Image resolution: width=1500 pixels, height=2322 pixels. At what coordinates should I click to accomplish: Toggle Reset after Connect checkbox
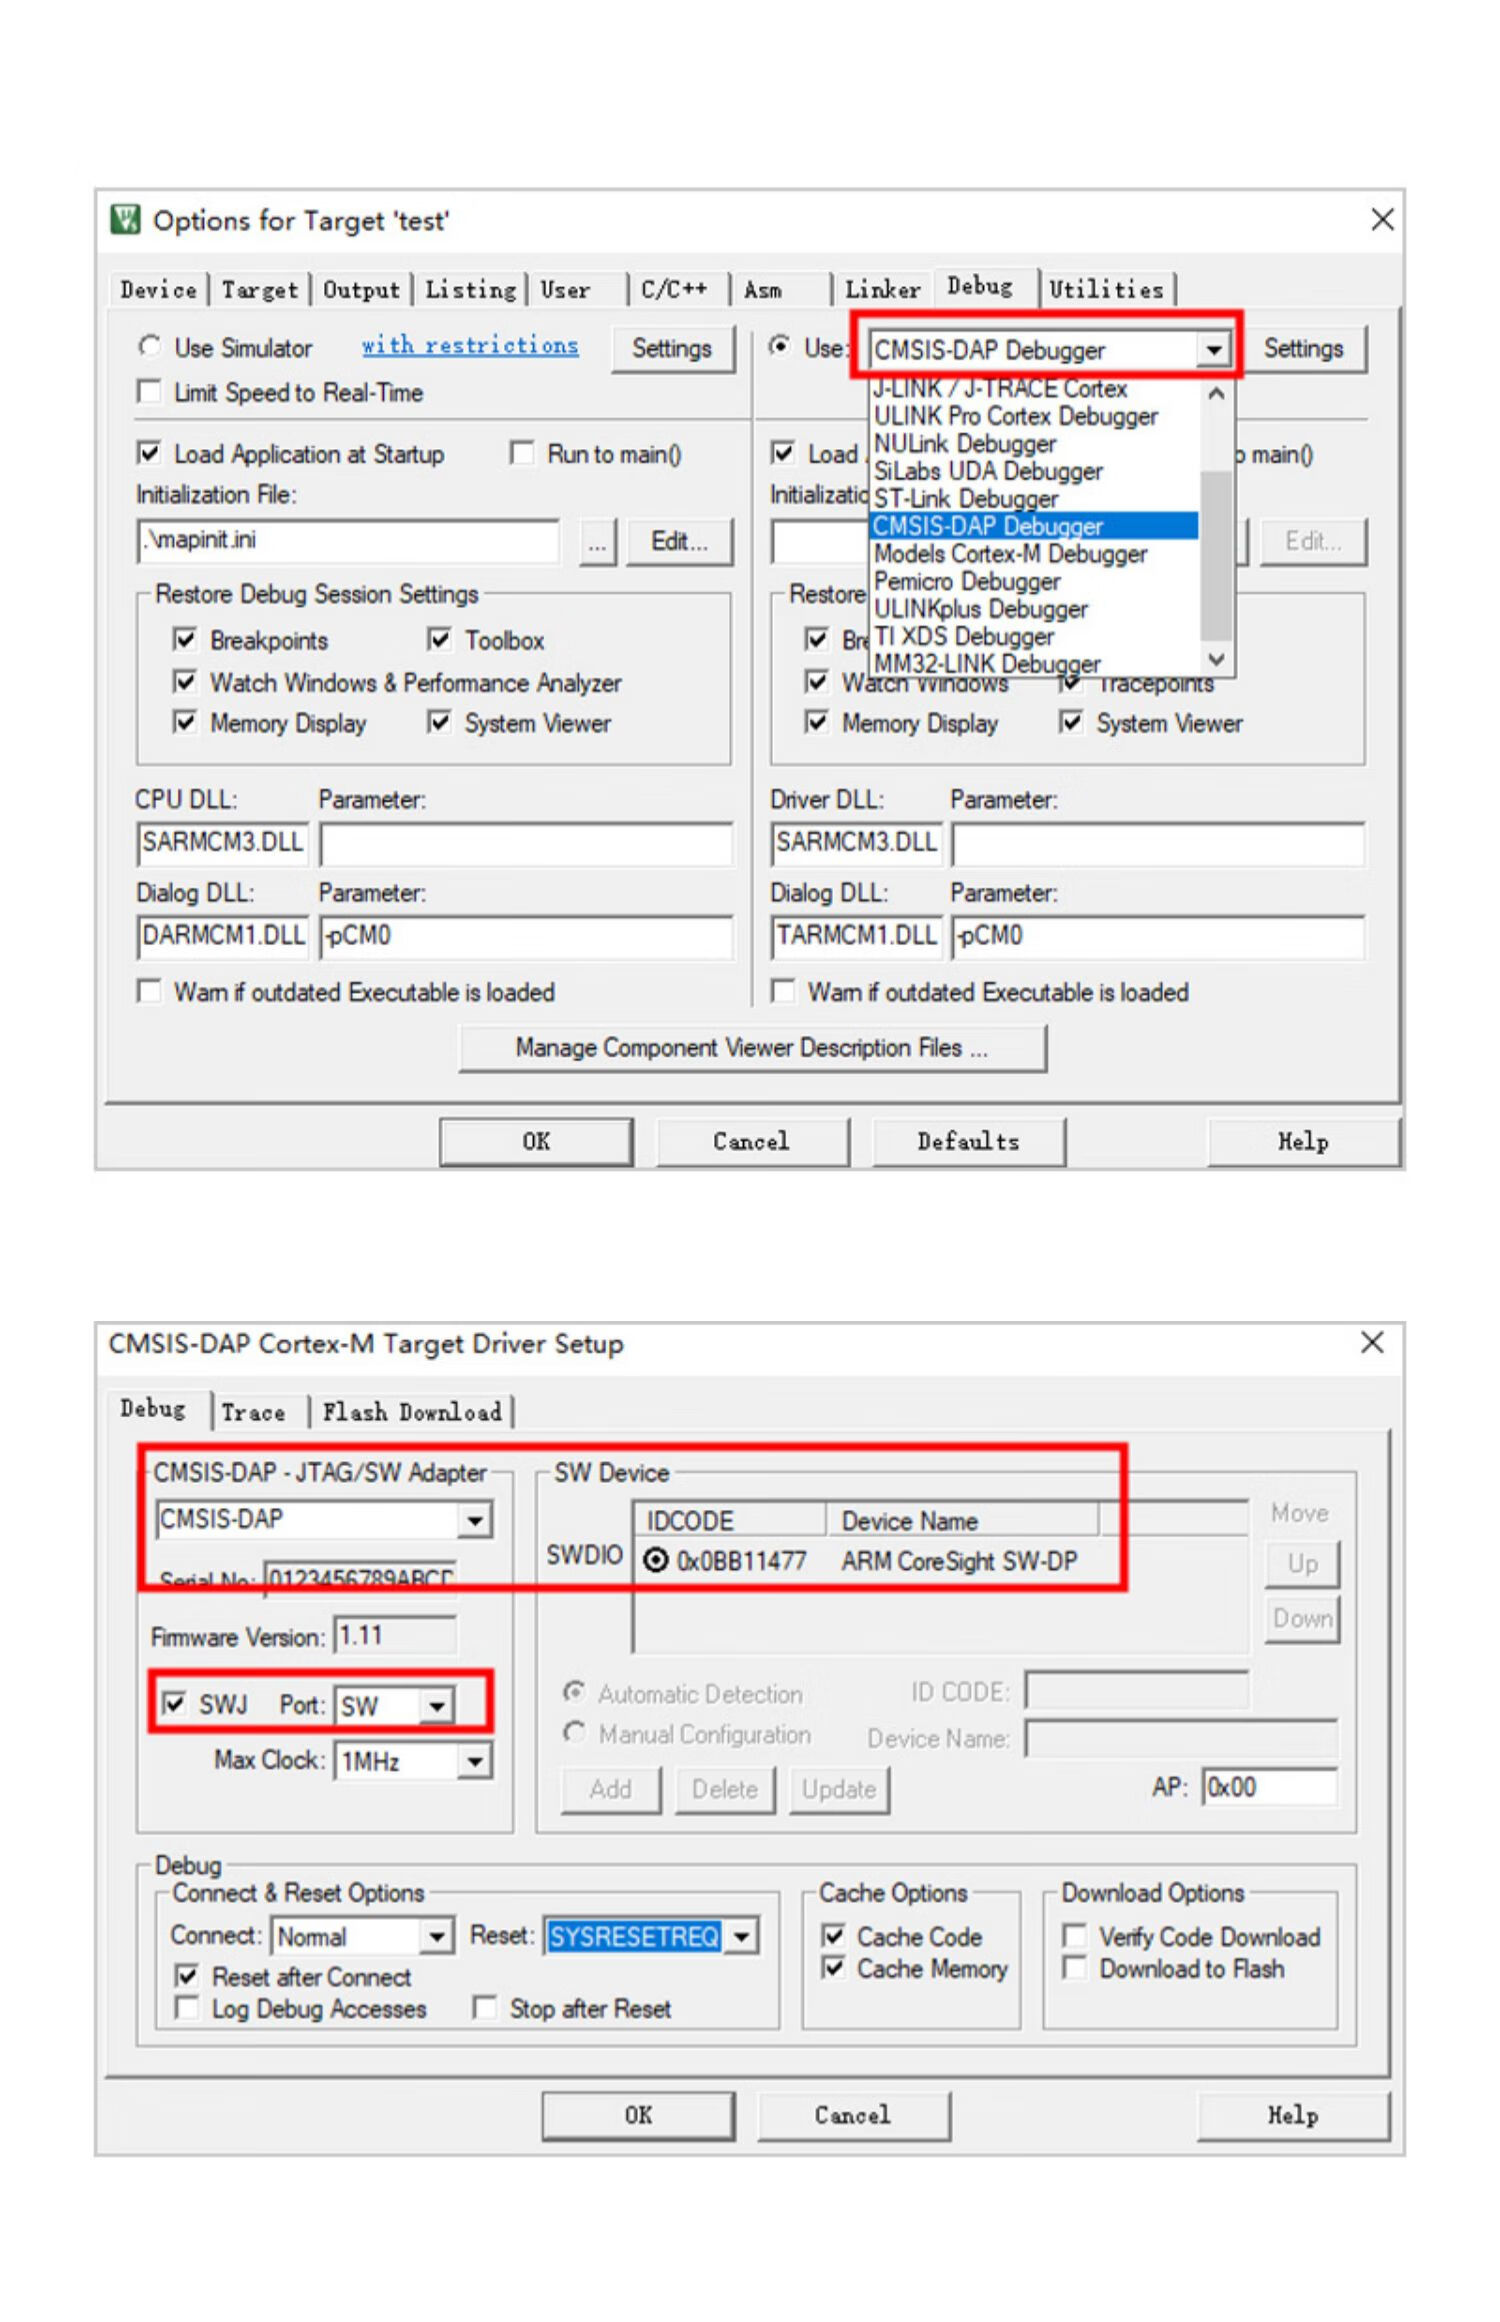pyautogui.click(x=186, y=1976)
